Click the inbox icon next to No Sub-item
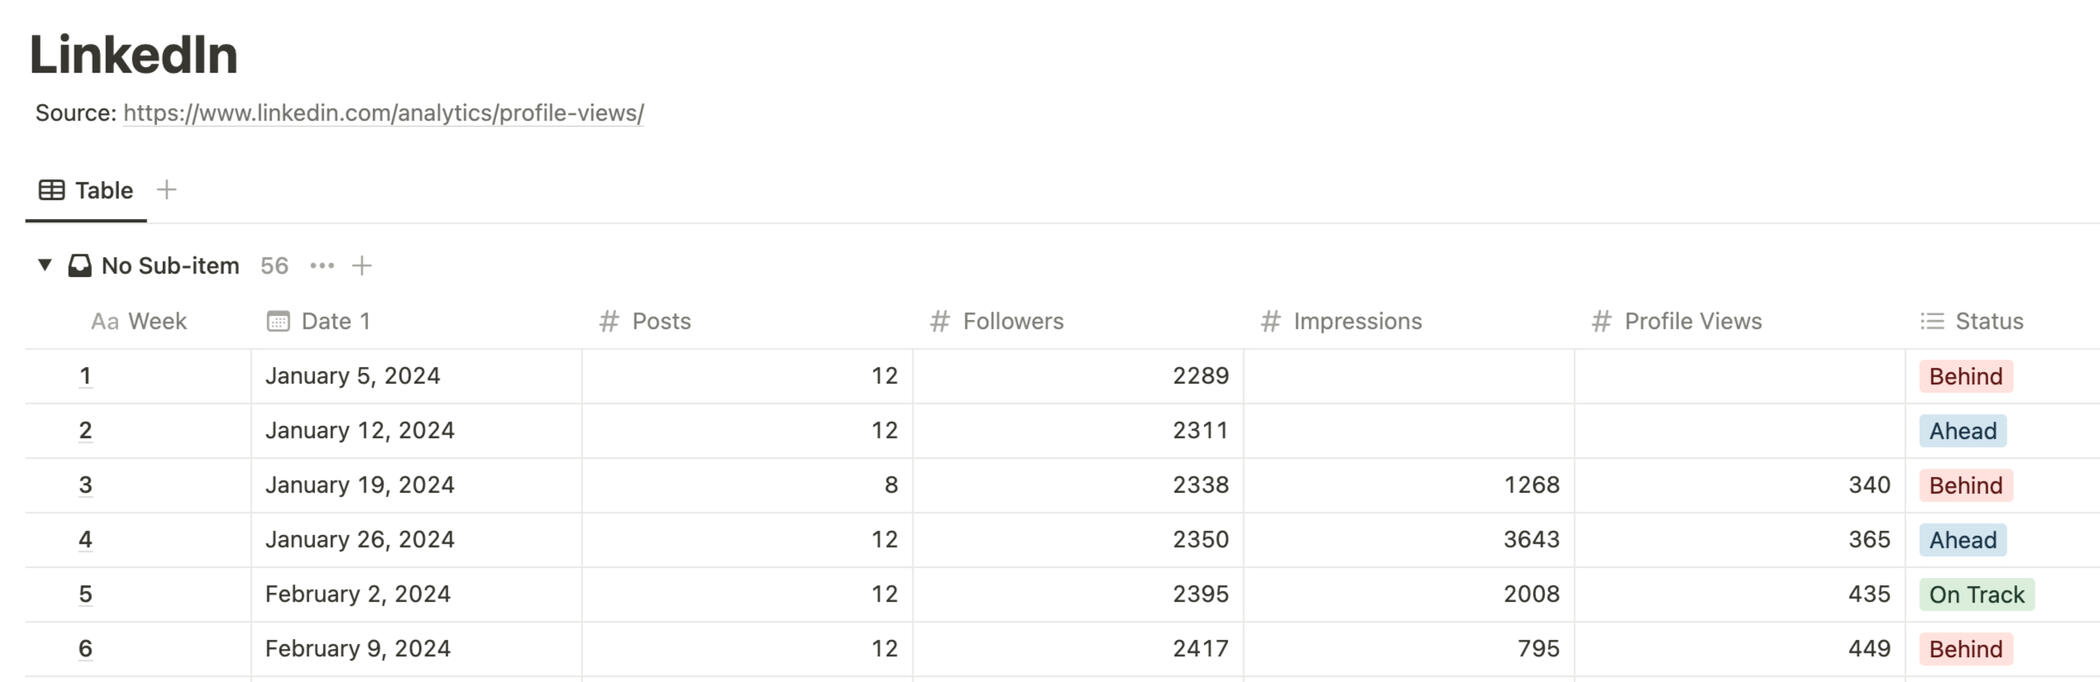The image size is (2100, 682). (x=80, y=265)
